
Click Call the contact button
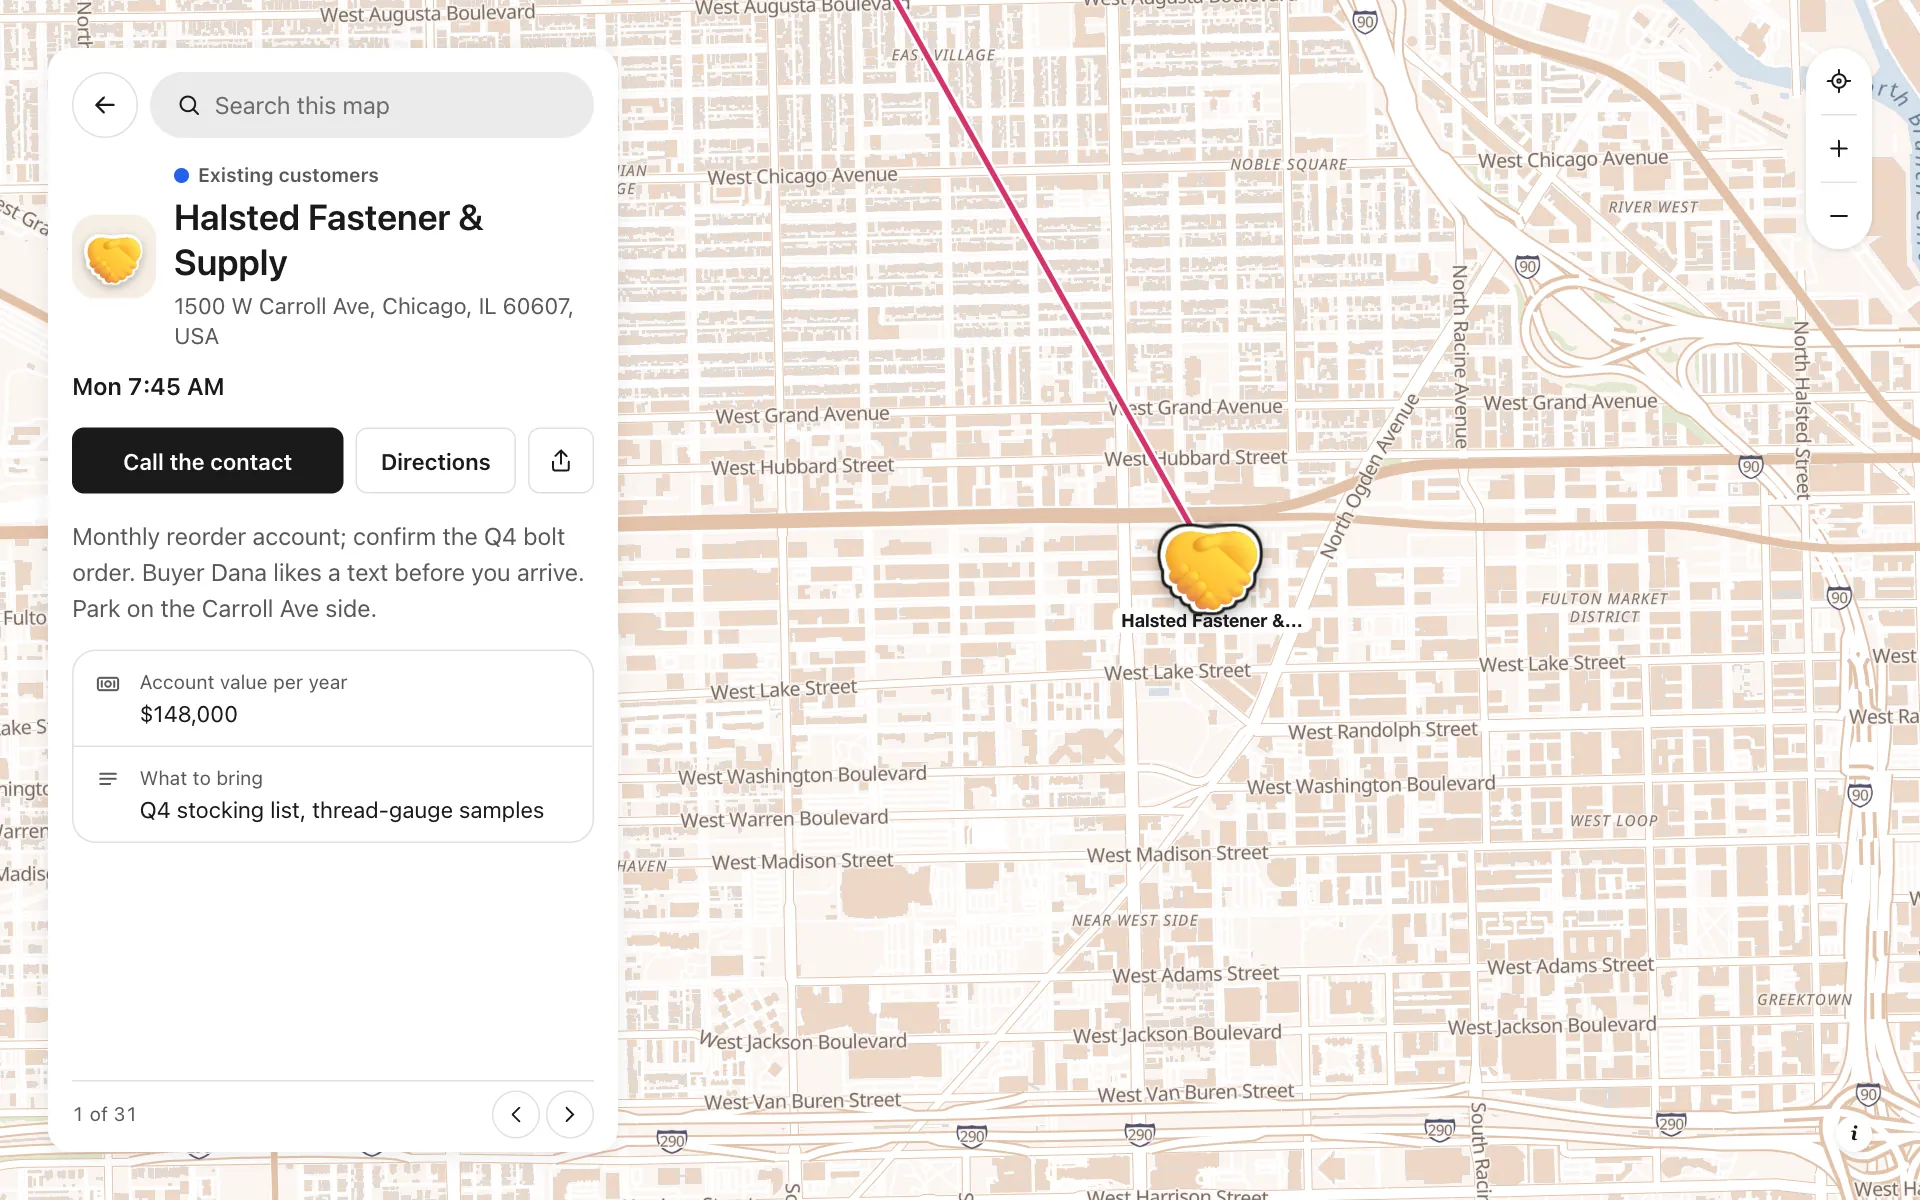click(x=208, y=461)
